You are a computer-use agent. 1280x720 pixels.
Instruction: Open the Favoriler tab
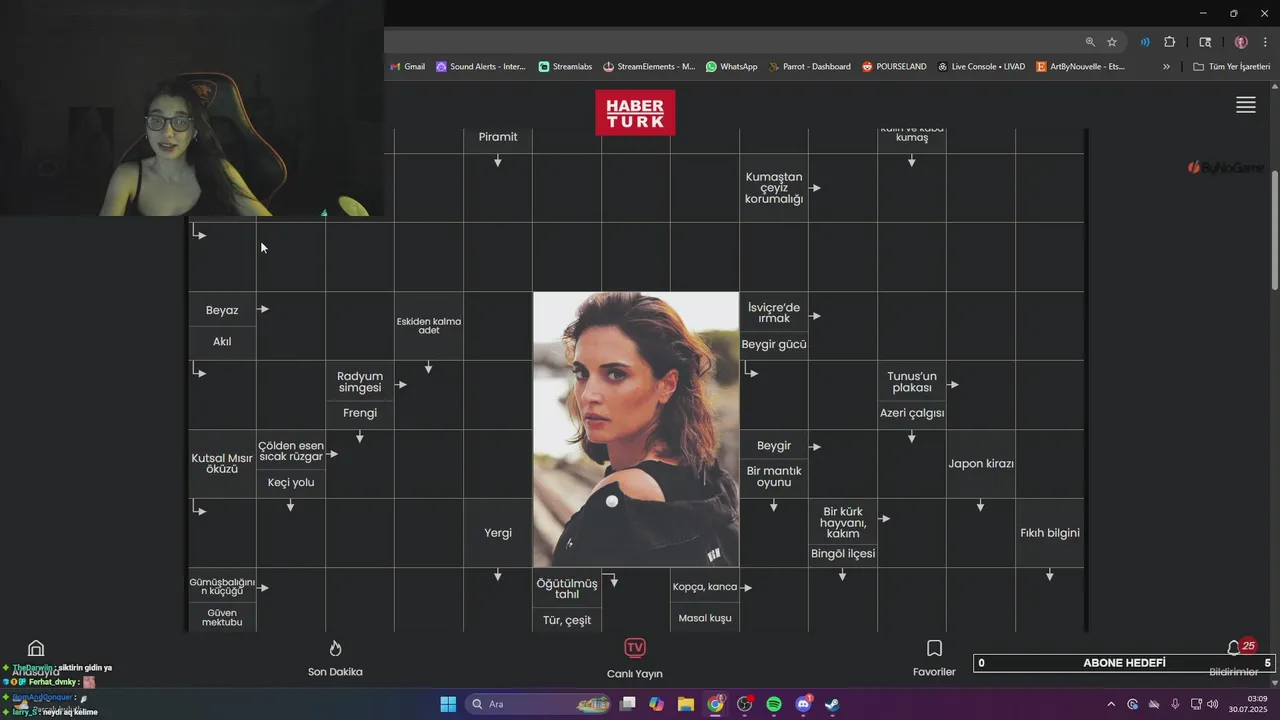click(934, 659)
